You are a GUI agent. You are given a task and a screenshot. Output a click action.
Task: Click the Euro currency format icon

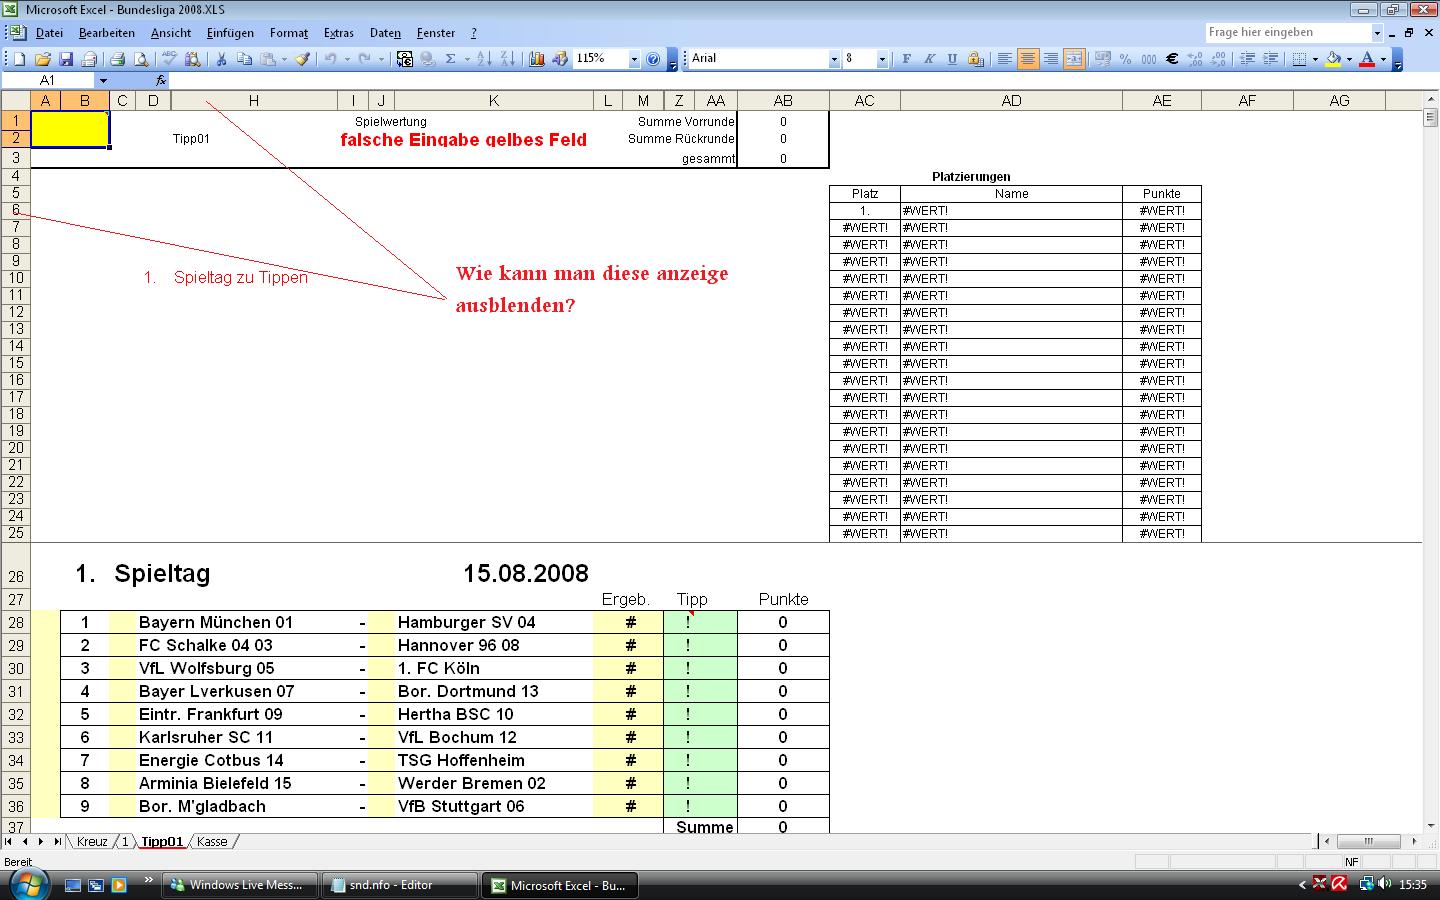pyautogui.click(x=1173, y=59)
